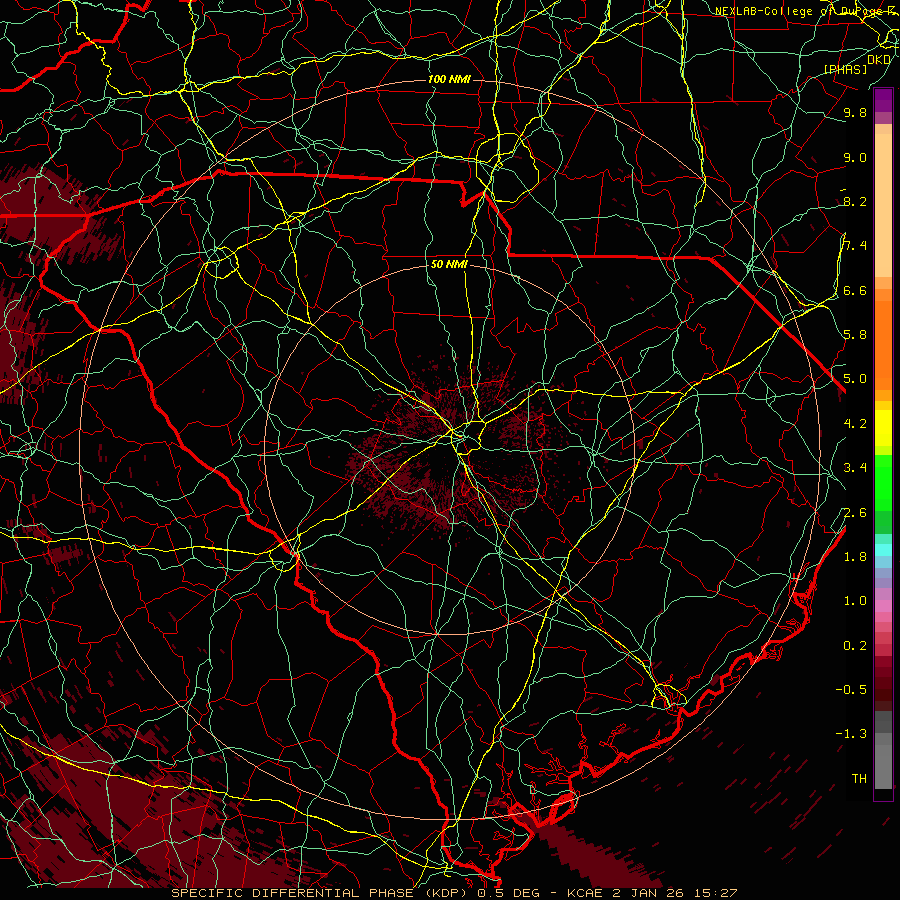The image size is (900, 900).
Task: Pick the bright green color bar segment
Action: point(883,483)
